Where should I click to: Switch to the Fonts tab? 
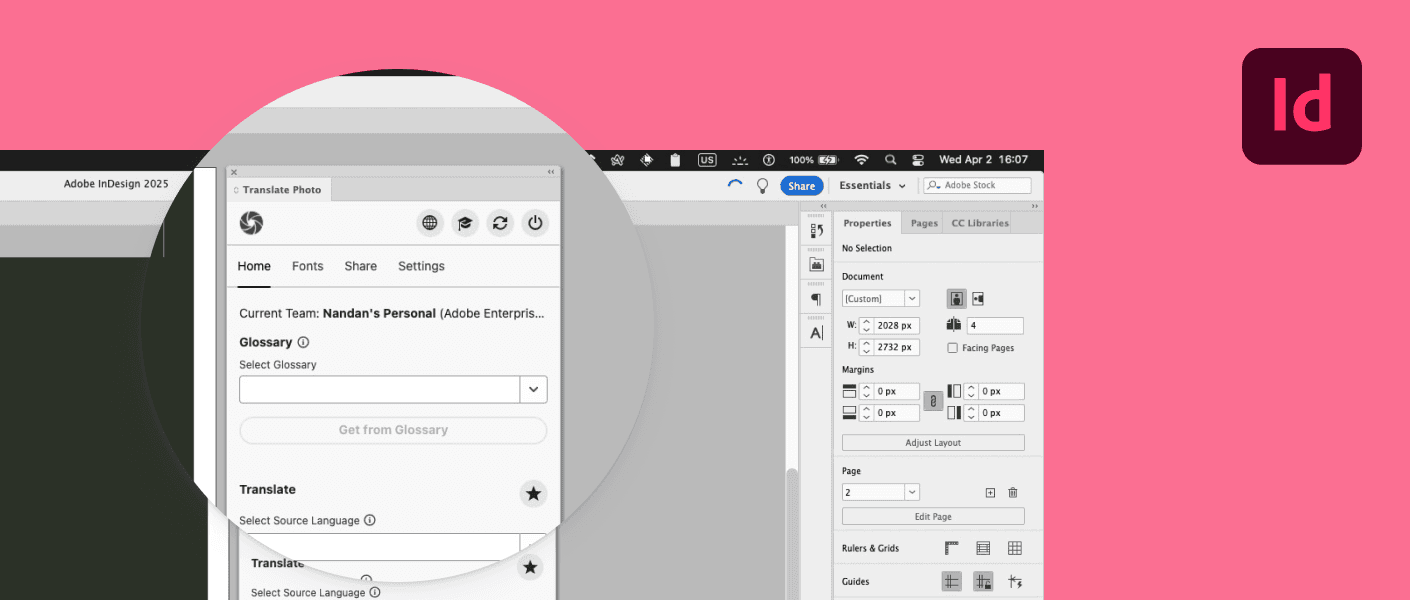point(308,266)
